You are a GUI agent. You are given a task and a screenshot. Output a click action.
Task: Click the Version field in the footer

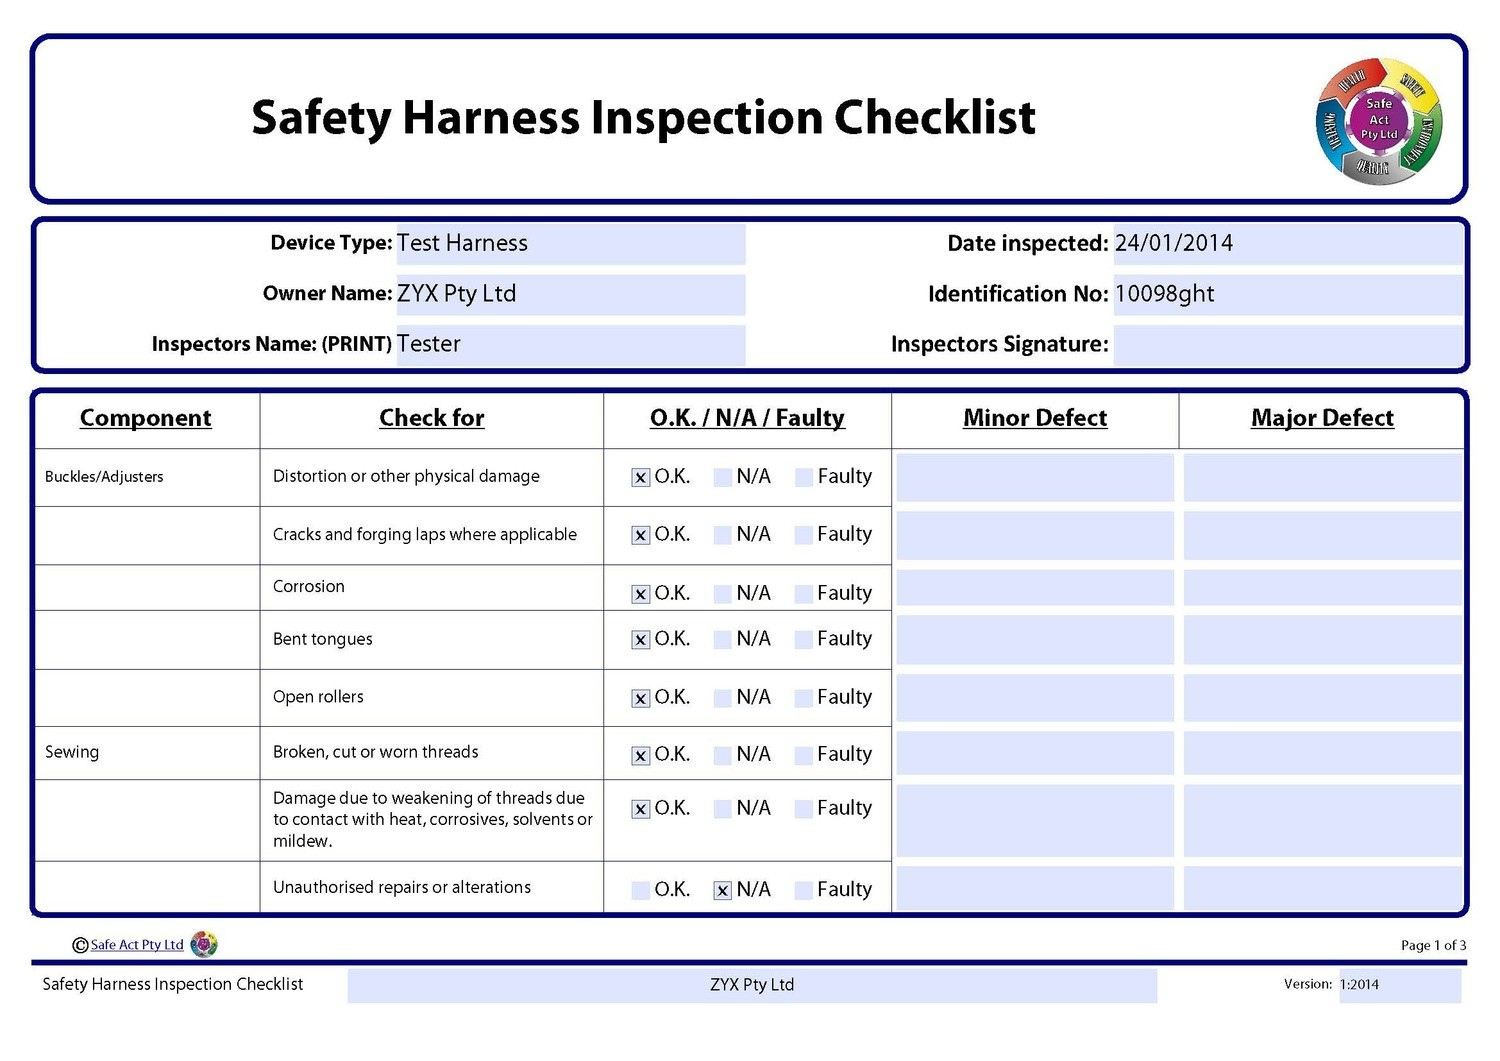point(1399,985)
